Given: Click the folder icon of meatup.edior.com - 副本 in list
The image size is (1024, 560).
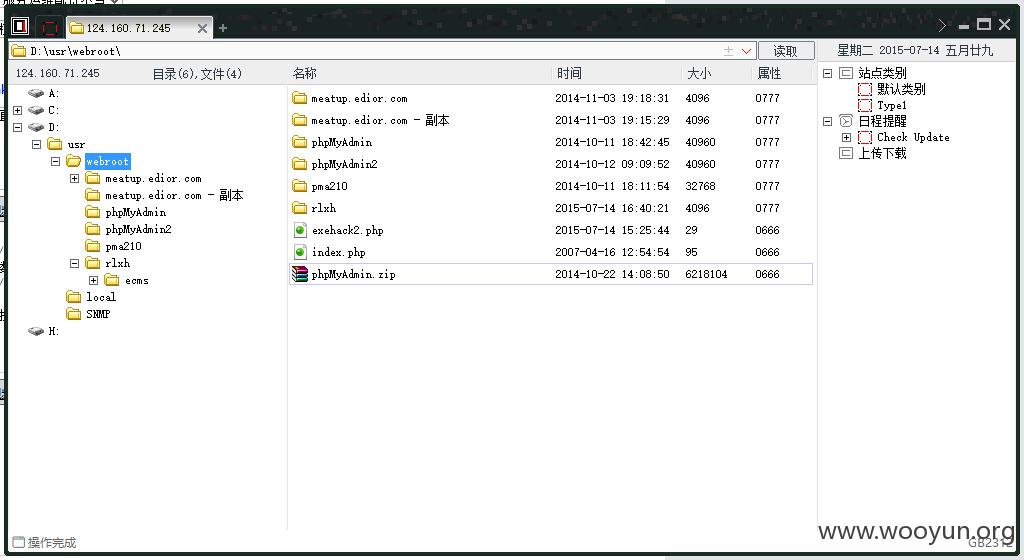Looking at the screenshot, I should (x=300, y=120).
